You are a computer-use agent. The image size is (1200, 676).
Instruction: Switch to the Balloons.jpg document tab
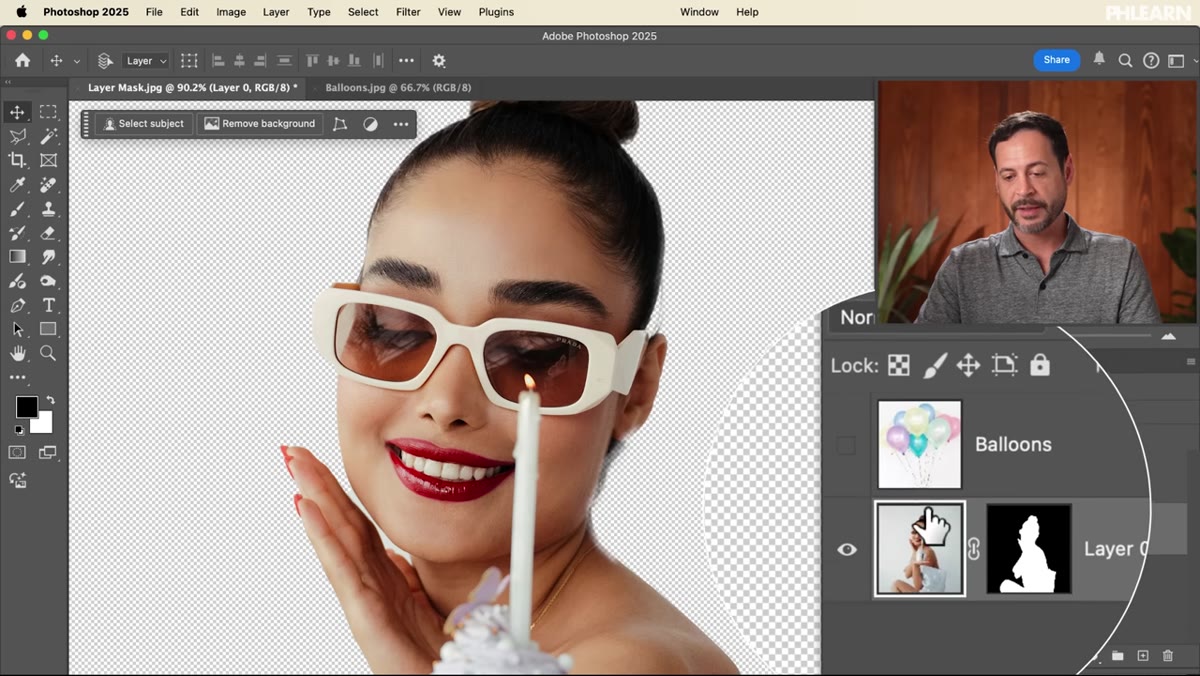click(398, 88)
